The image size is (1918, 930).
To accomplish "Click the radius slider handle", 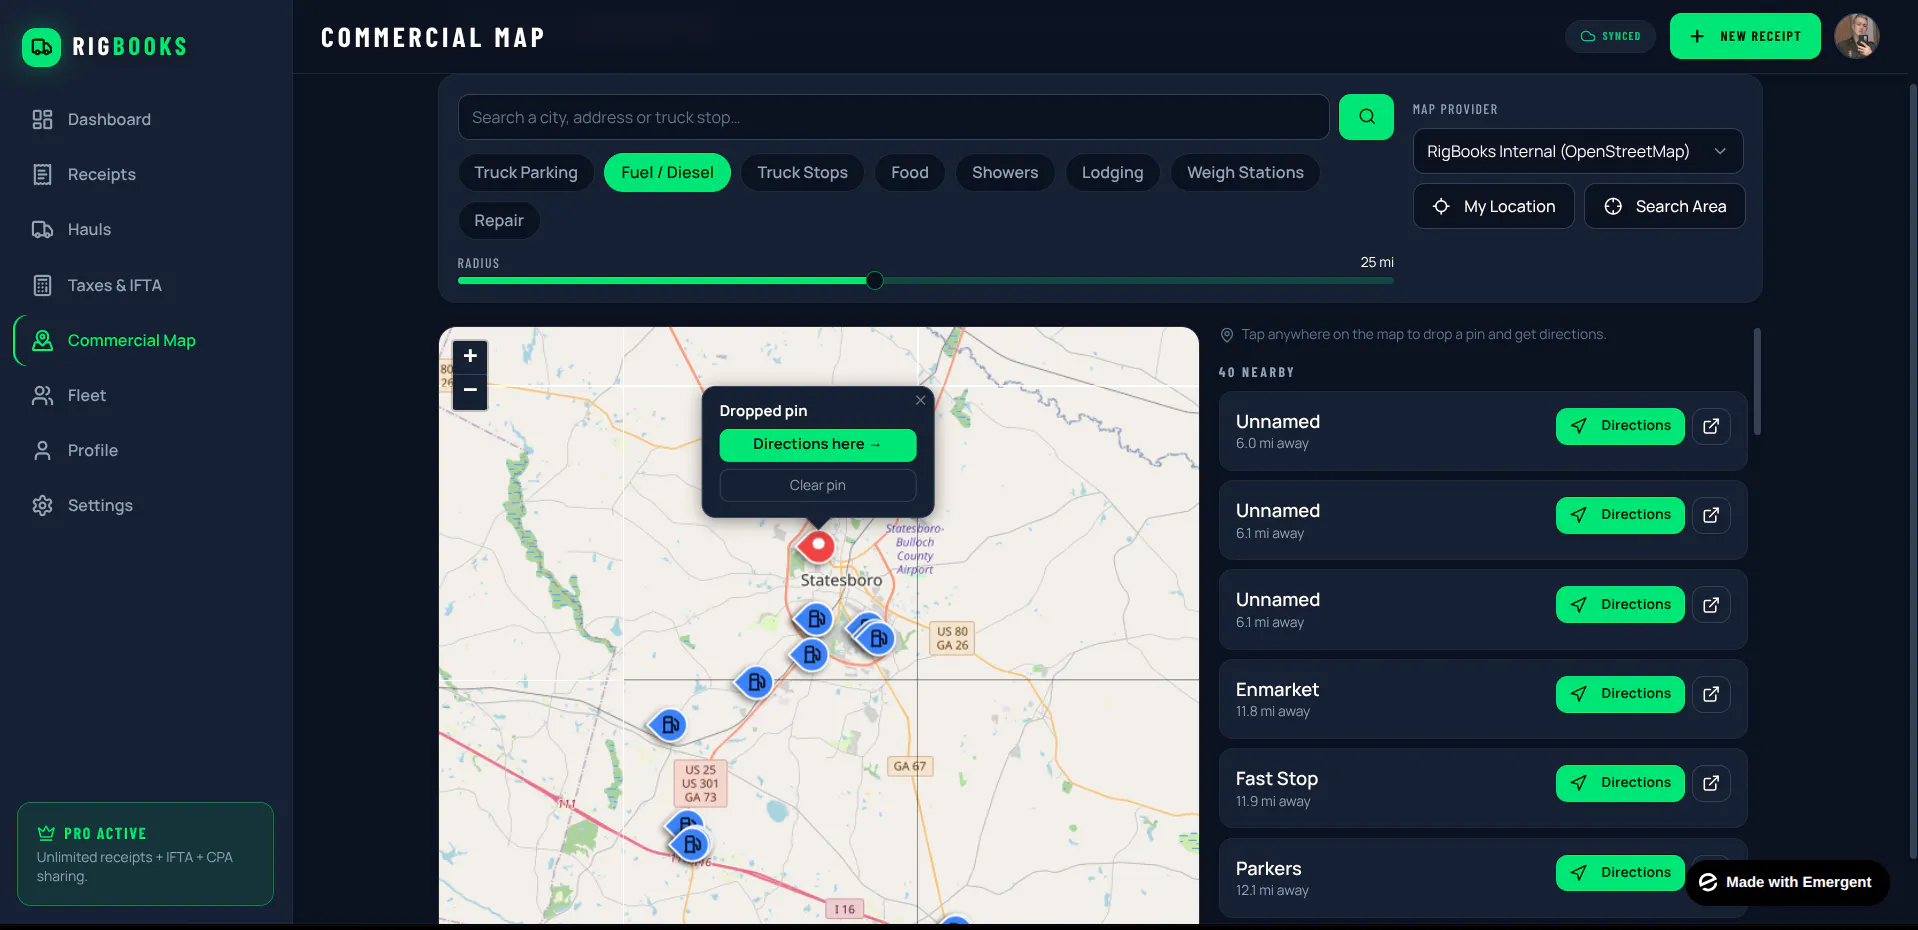I will (x=875, y=280).
